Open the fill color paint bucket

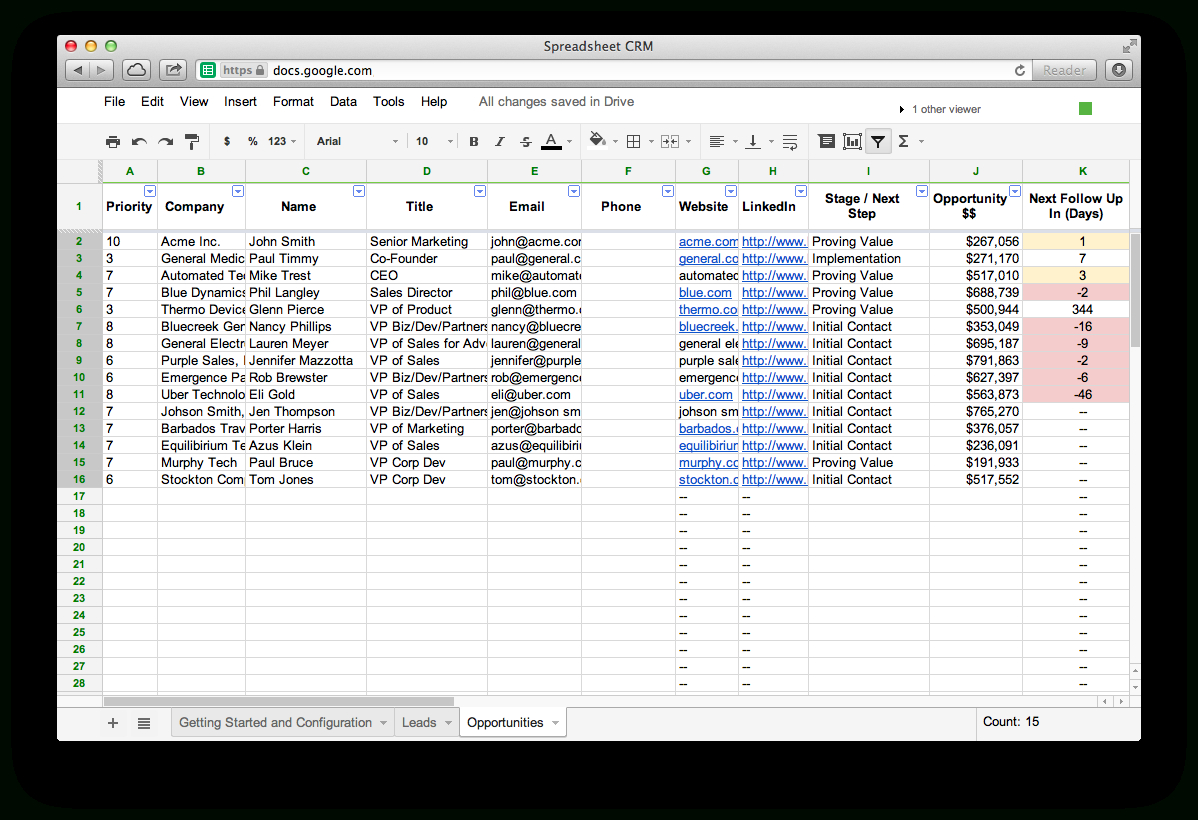(598, 141)
